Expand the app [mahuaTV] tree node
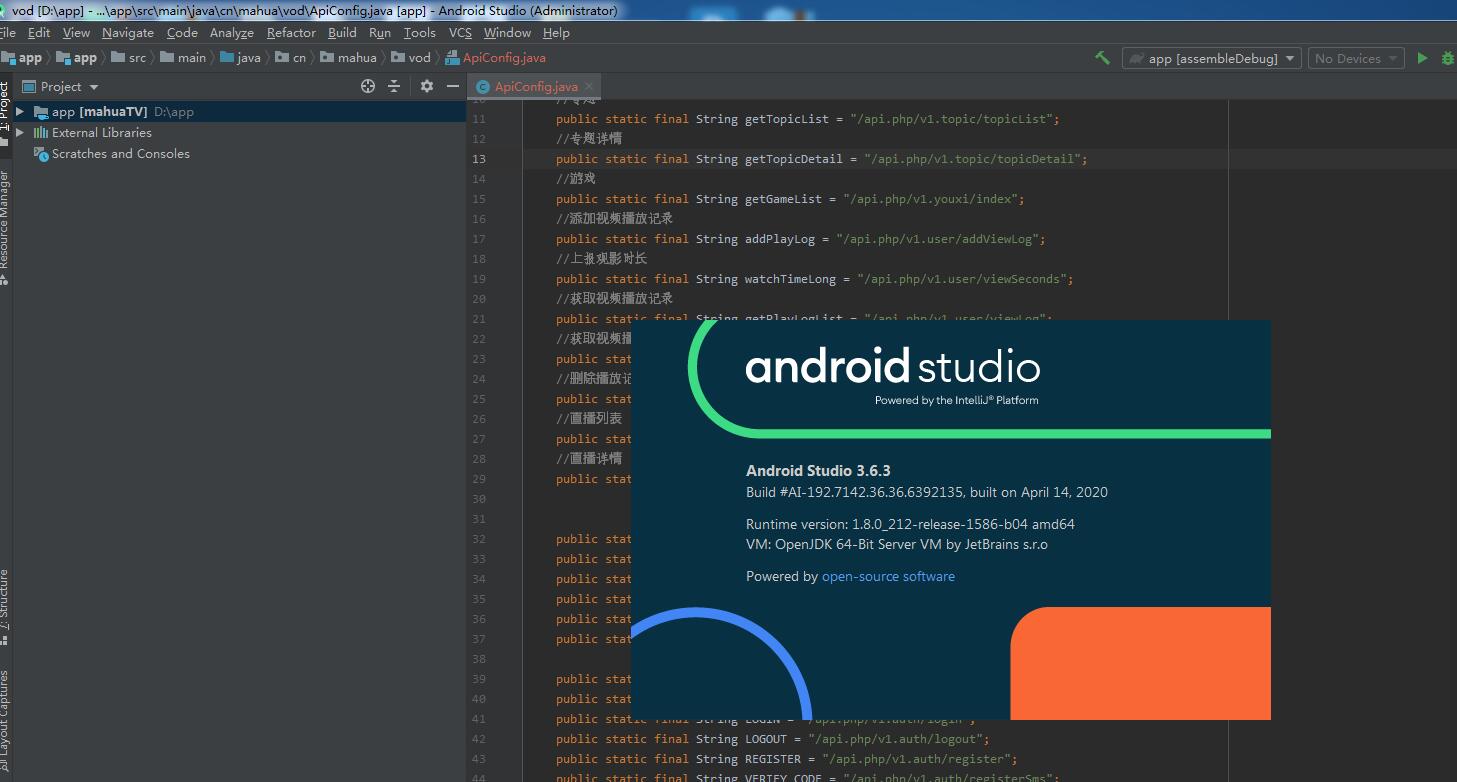1457x782 pixels. [x=20, y=112]
